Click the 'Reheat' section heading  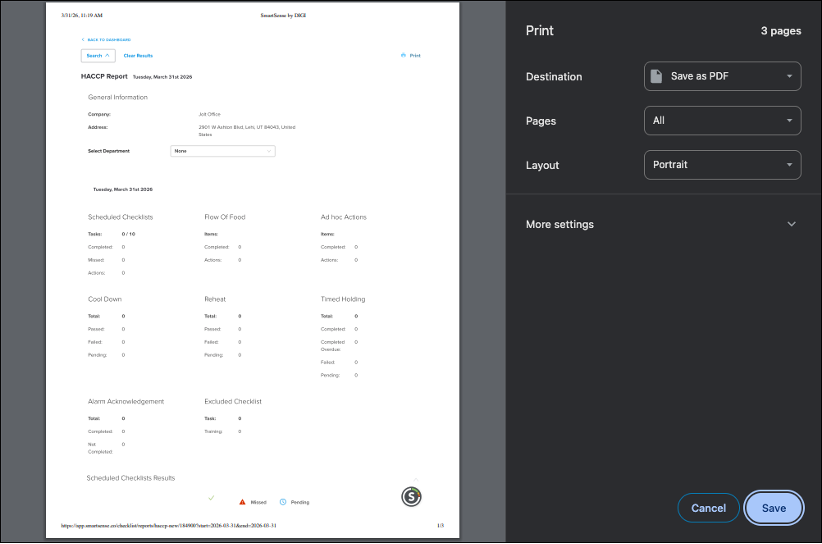click(215, 299)
